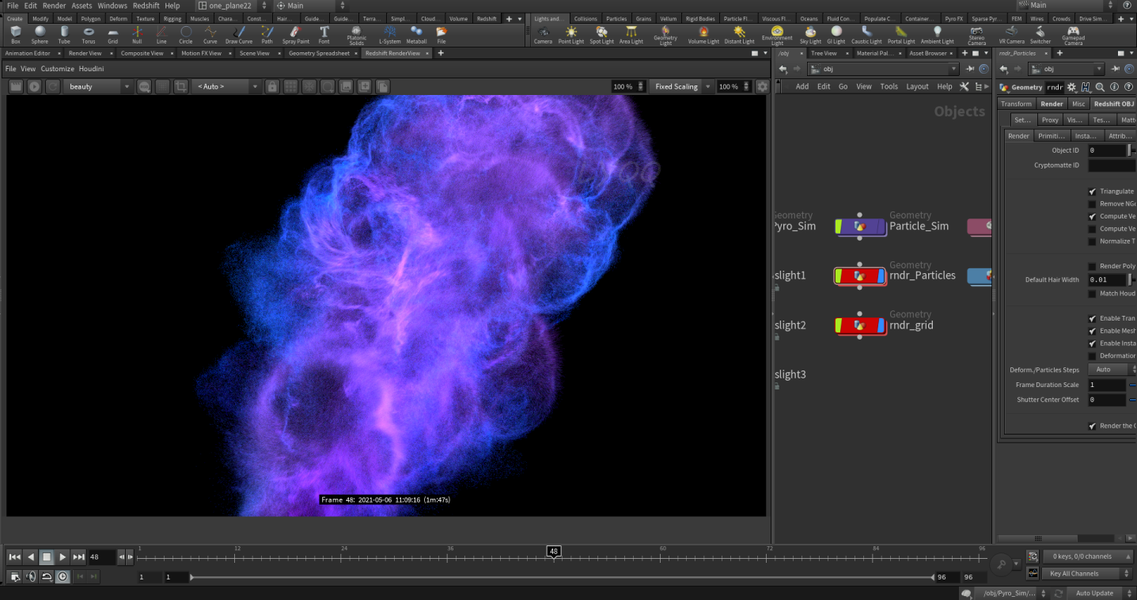Create a Sky Light from the shelf
The height and width of the screenshot is (600, 1137).
pyautogui.click(x=810, y=35)
